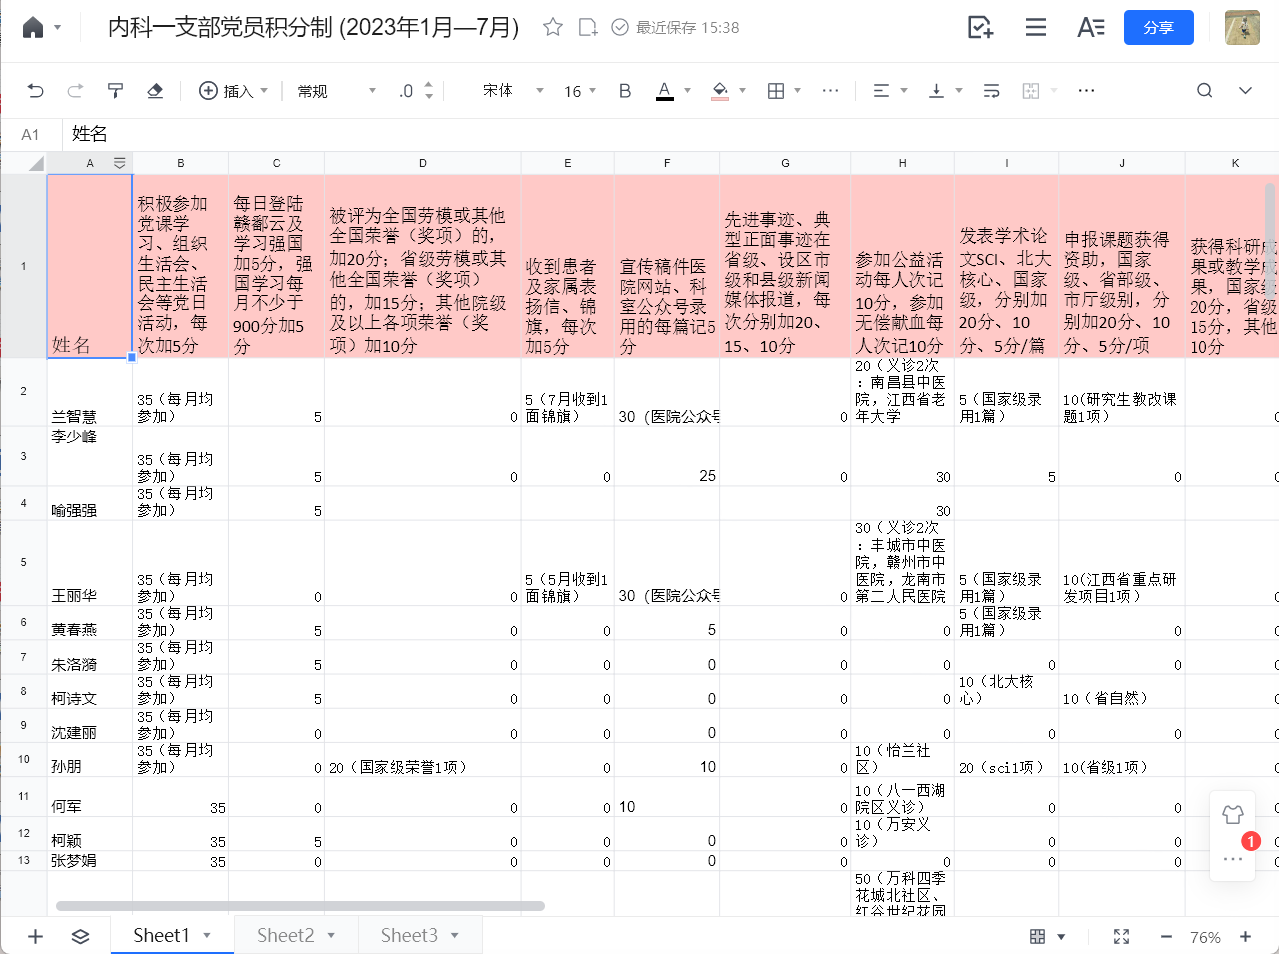Click the fill color bucket swatch

click(x=720, y=91)
